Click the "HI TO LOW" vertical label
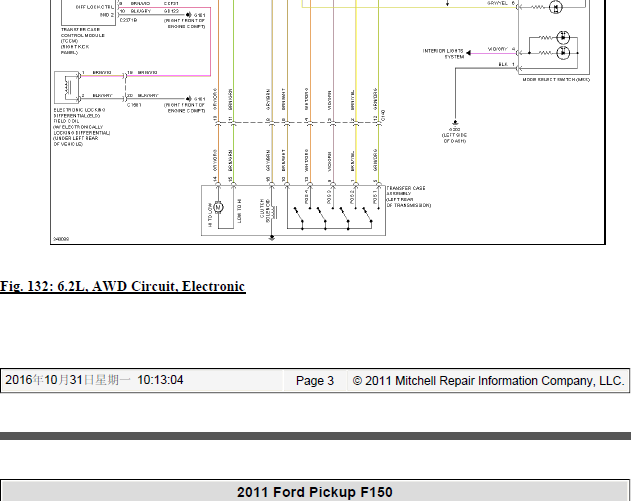Image resolution: width=631 pixels, height=501 pixels. [x=210, y=214]
